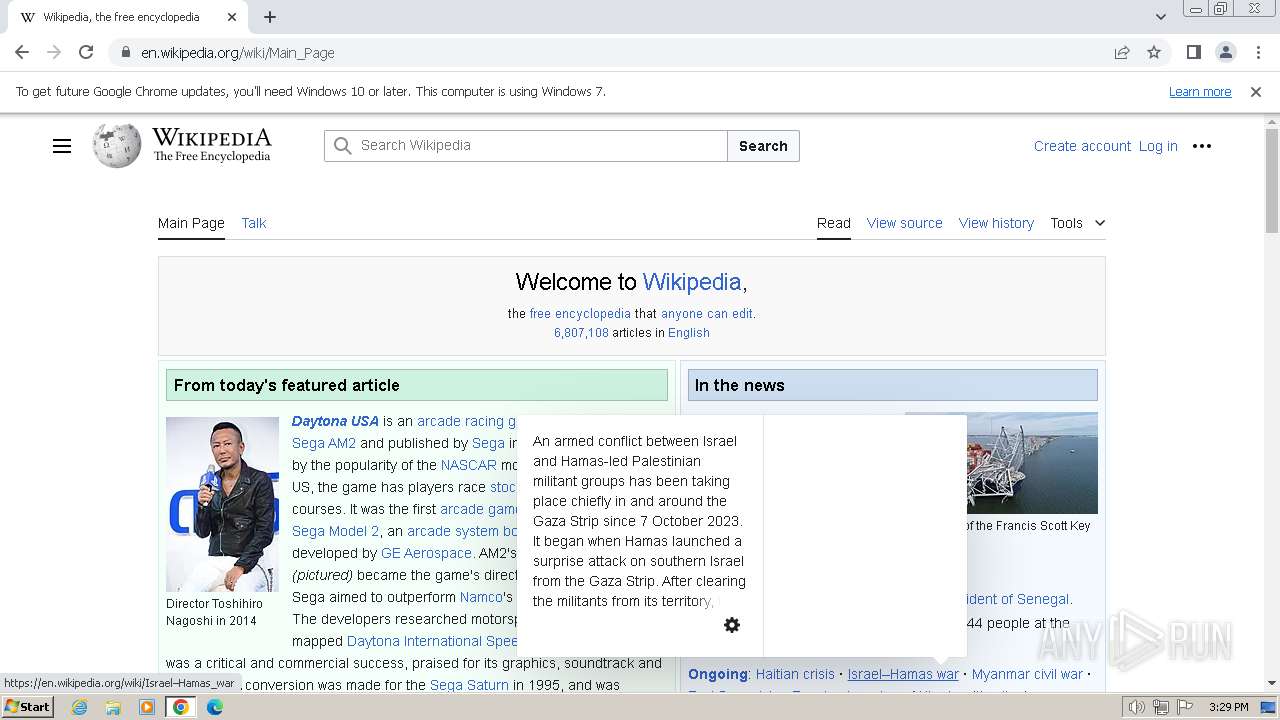1280x720 pixels.
Task: Open Chrome profile avatar icon
Action: tap(1225, 52)
